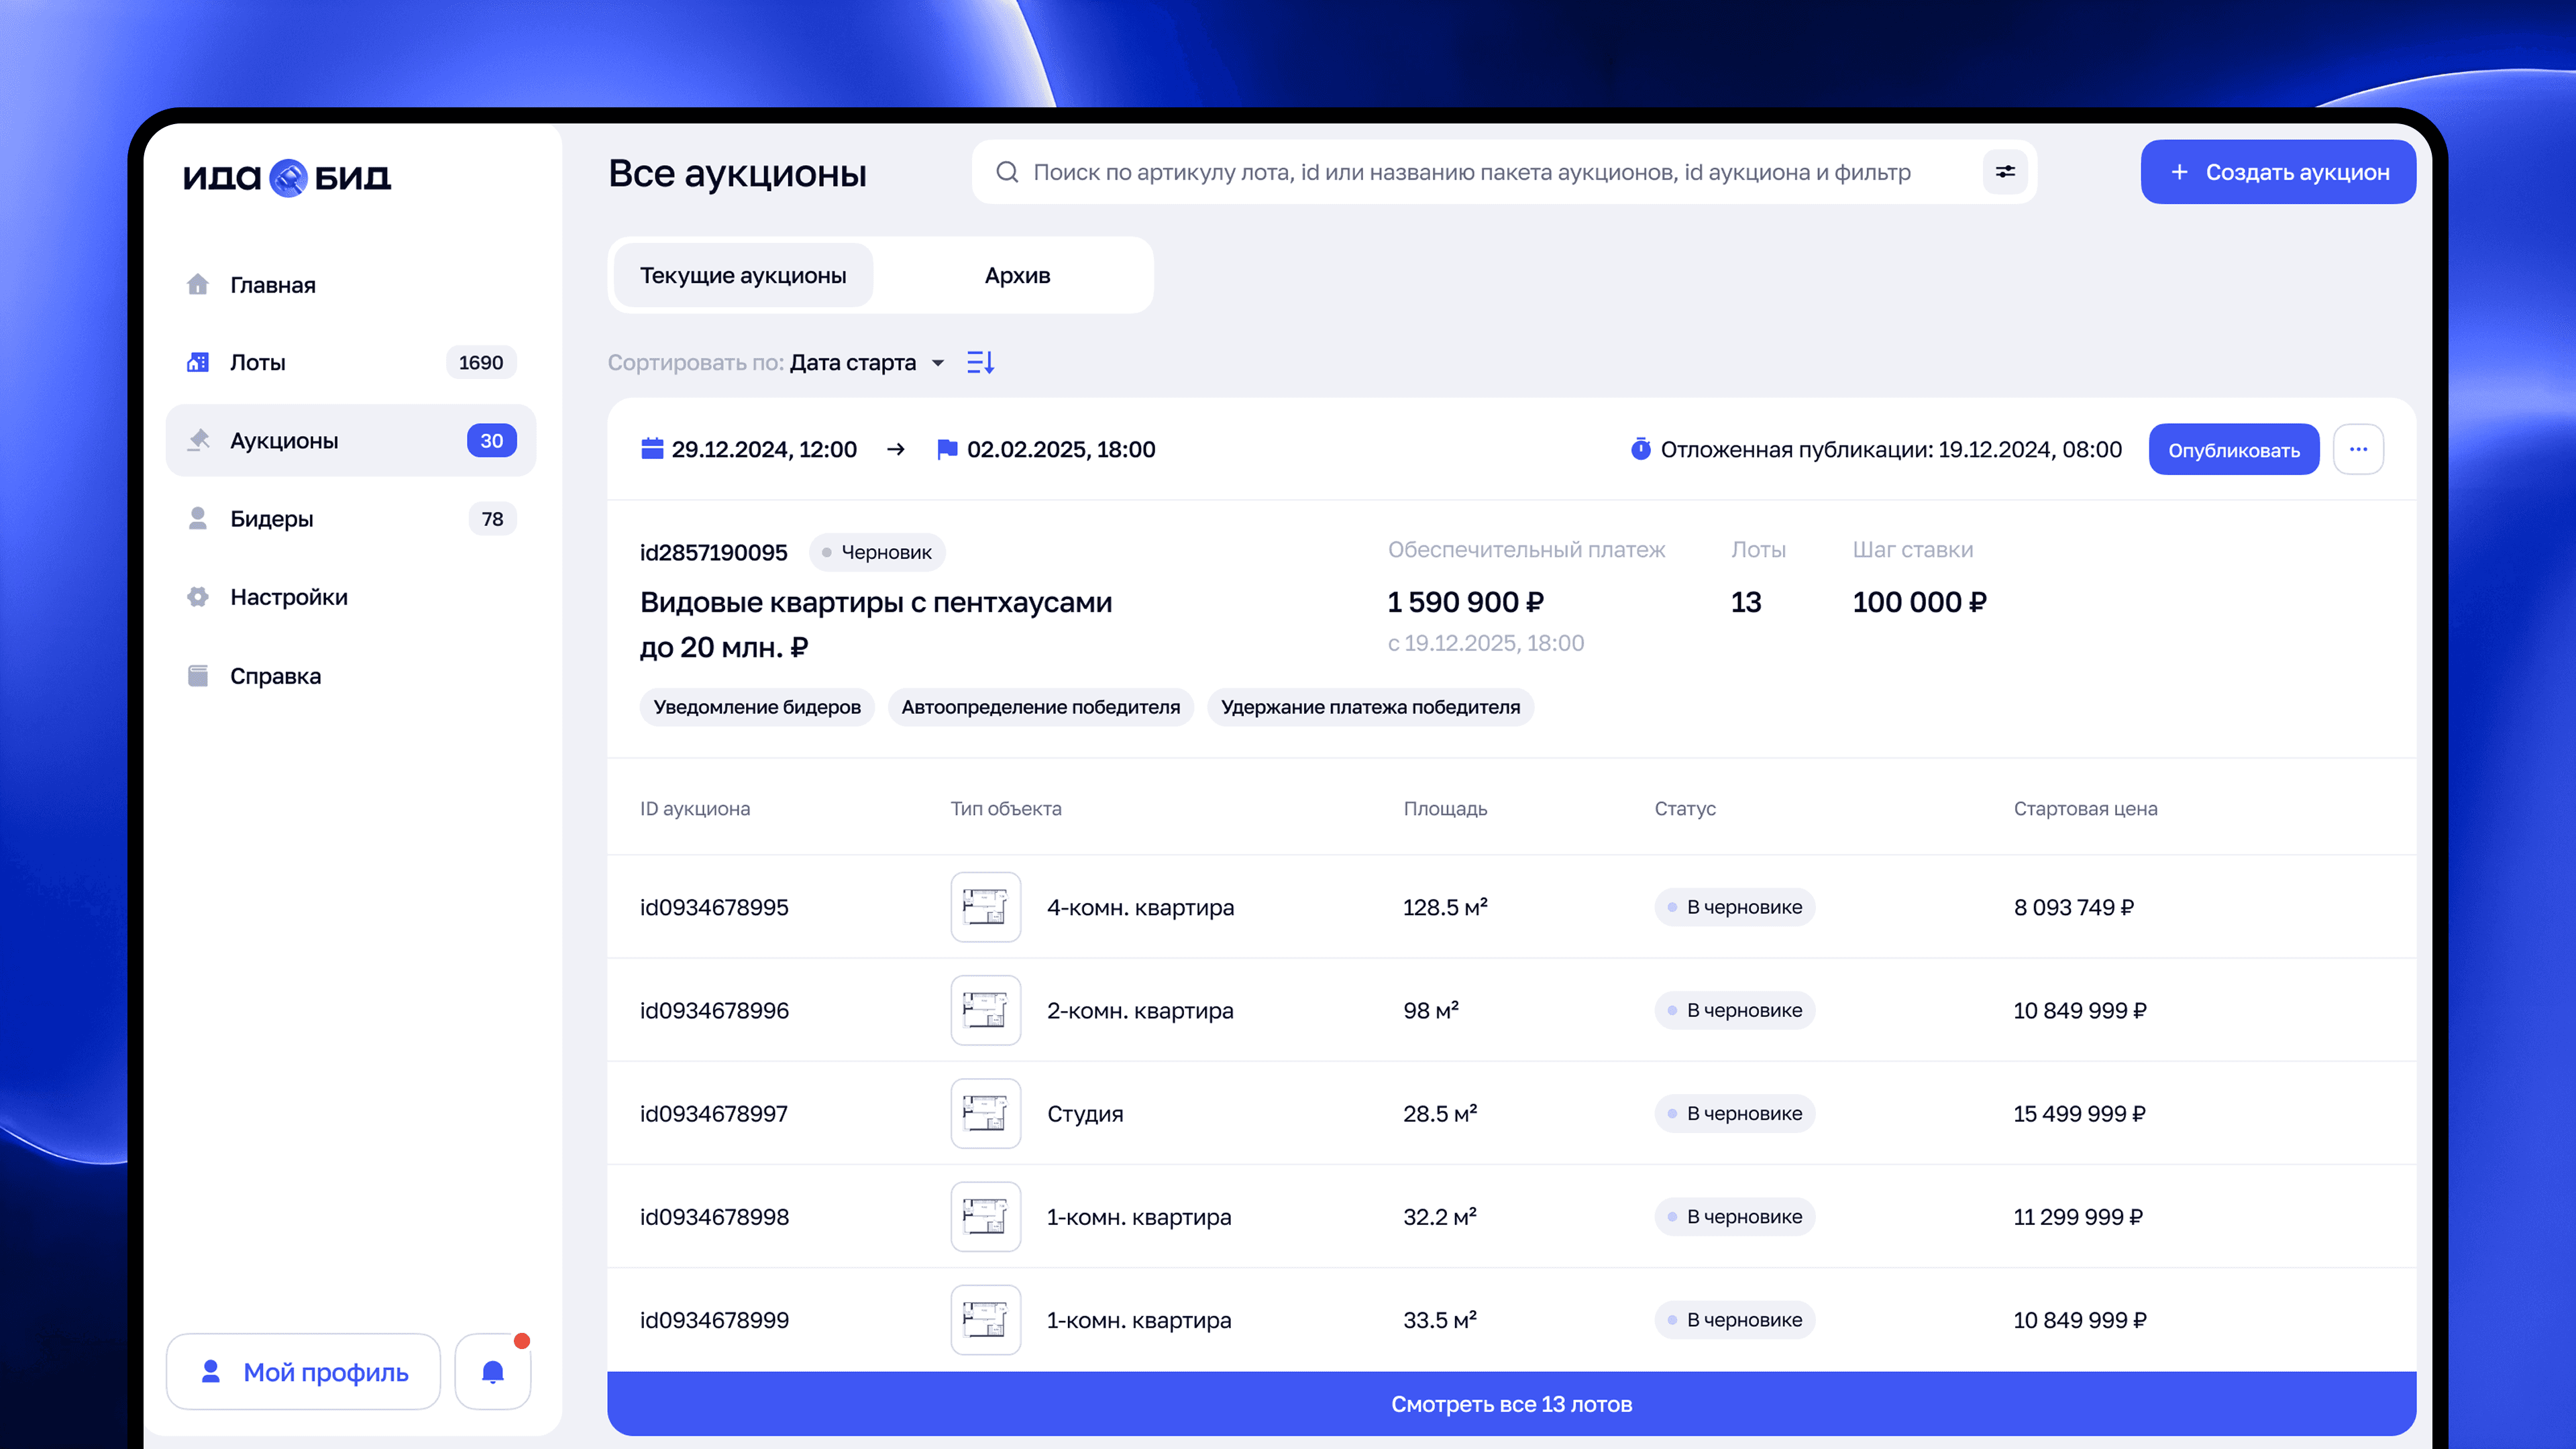Expand list with Смотреть все 13 лотов
This screenshot has height=1449, width=2576.
(x=1510, y=1403)
